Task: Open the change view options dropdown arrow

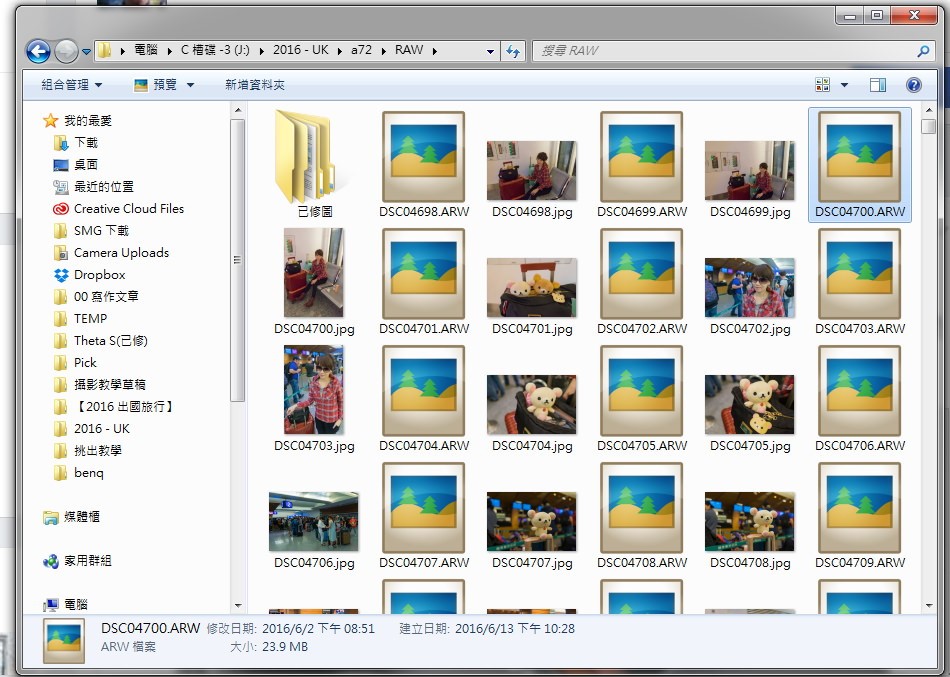Action: 844,86
